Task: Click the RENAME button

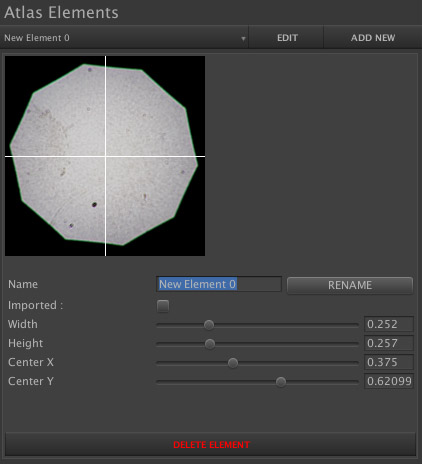Action: [350, 285]
